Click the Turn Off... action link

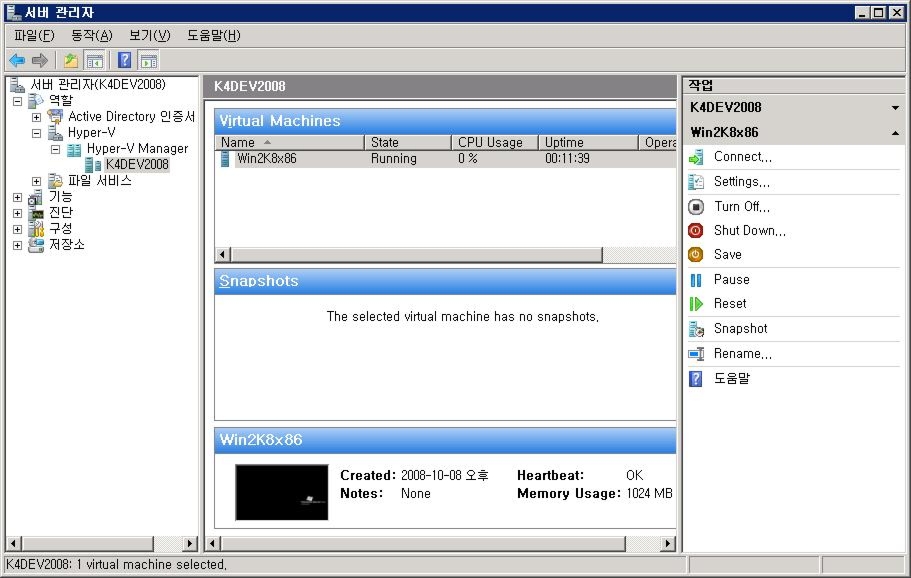(x=742, y=207)
